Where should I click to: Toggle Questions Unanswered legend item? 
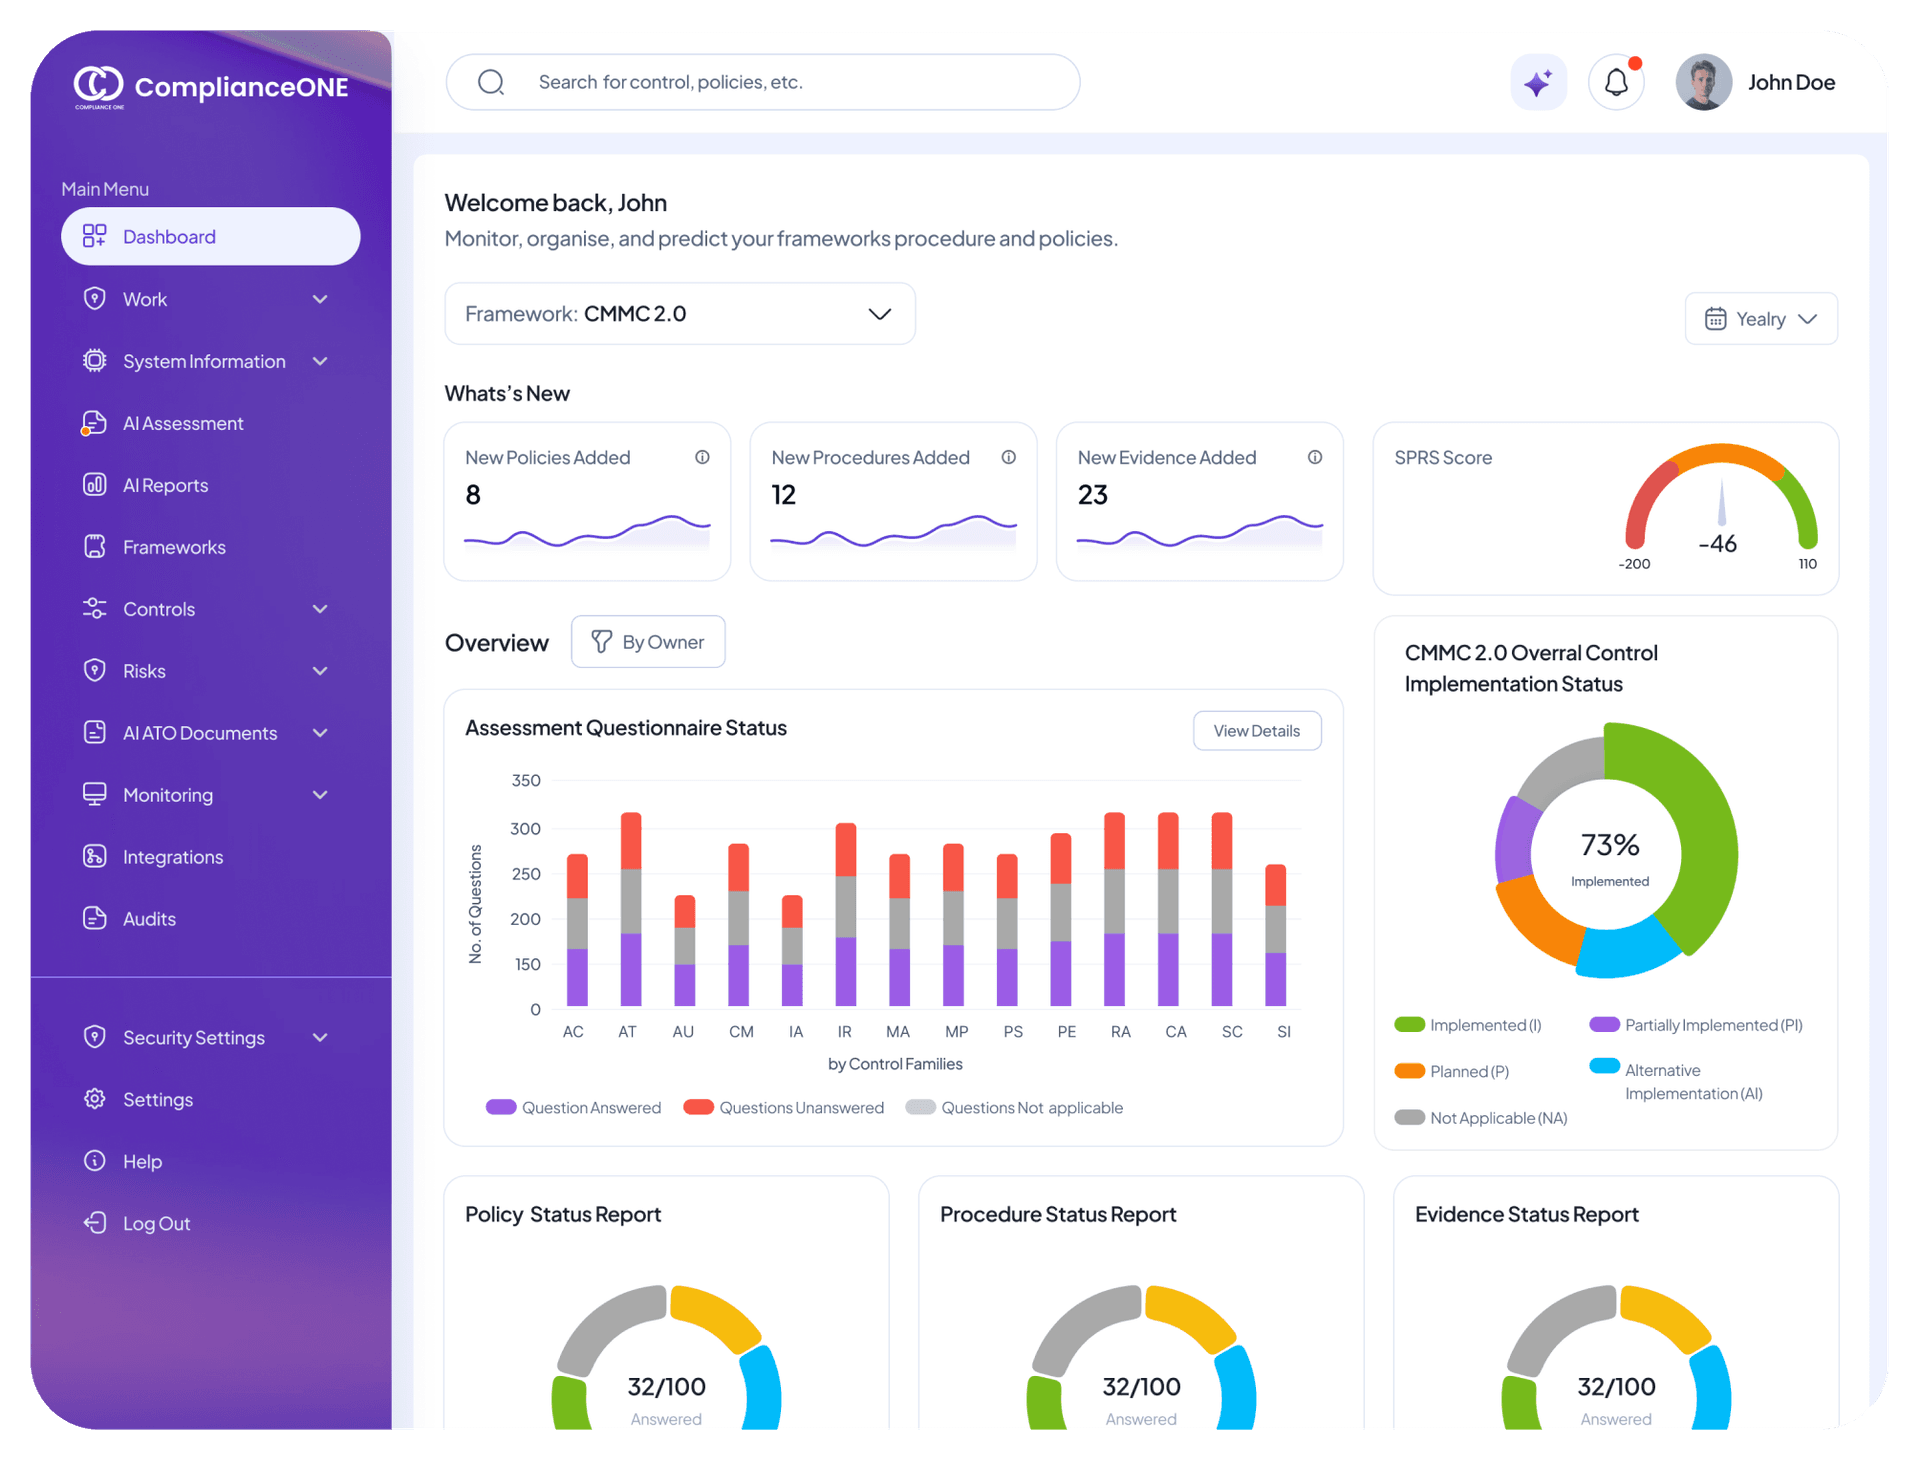point(783,1107)
